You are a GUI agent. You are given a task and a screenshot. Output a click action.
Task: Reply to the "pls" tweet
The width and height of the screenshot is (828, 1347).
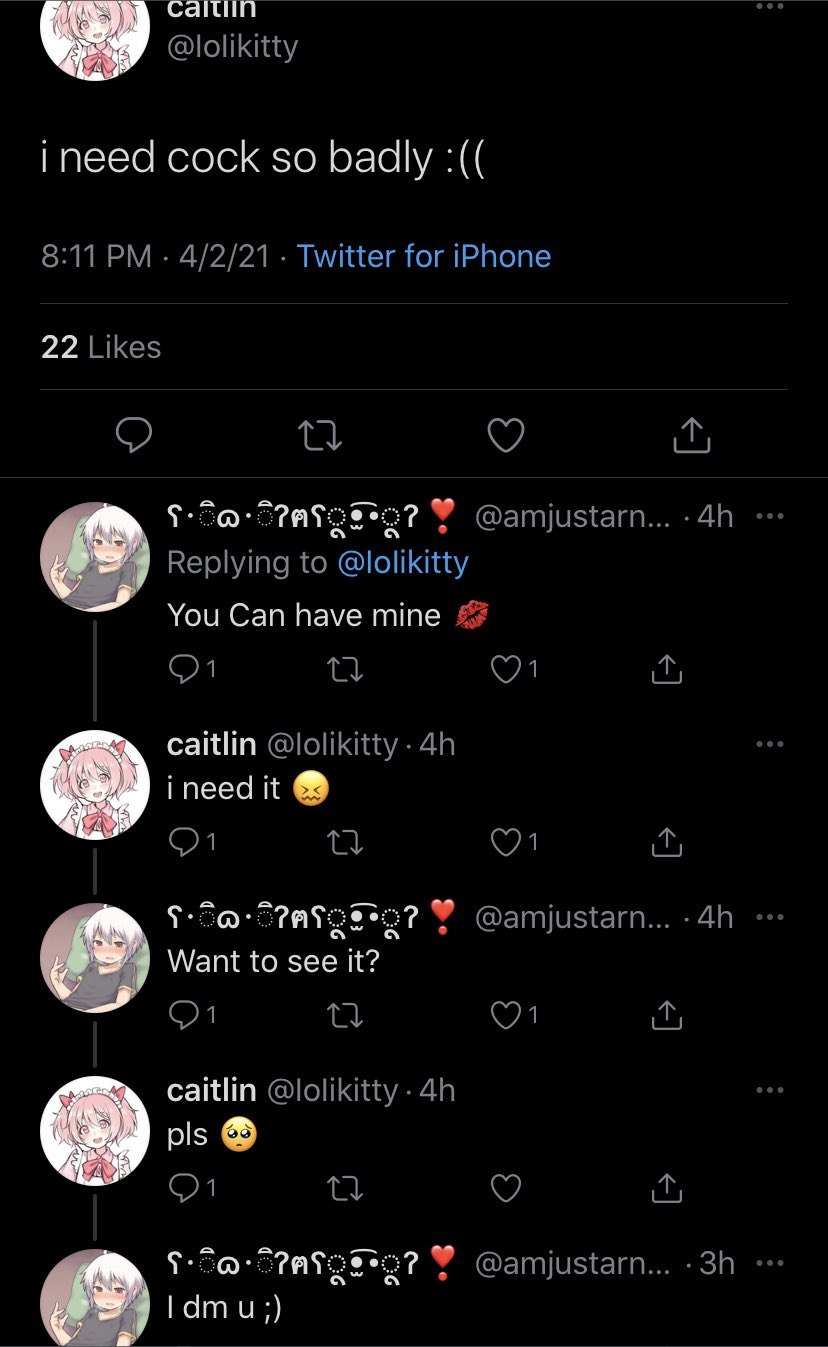[184, 1188]
